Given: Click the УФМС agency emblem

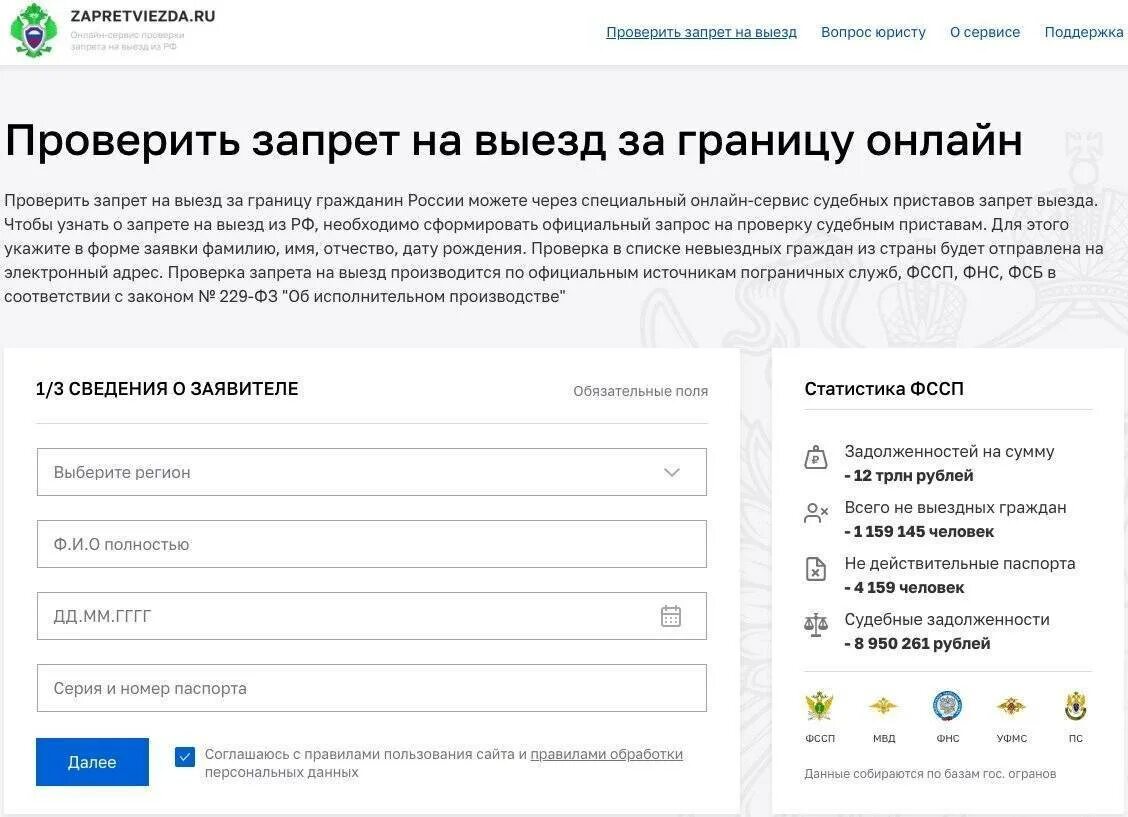Looking at the screenshot, I should (1011, 706).
